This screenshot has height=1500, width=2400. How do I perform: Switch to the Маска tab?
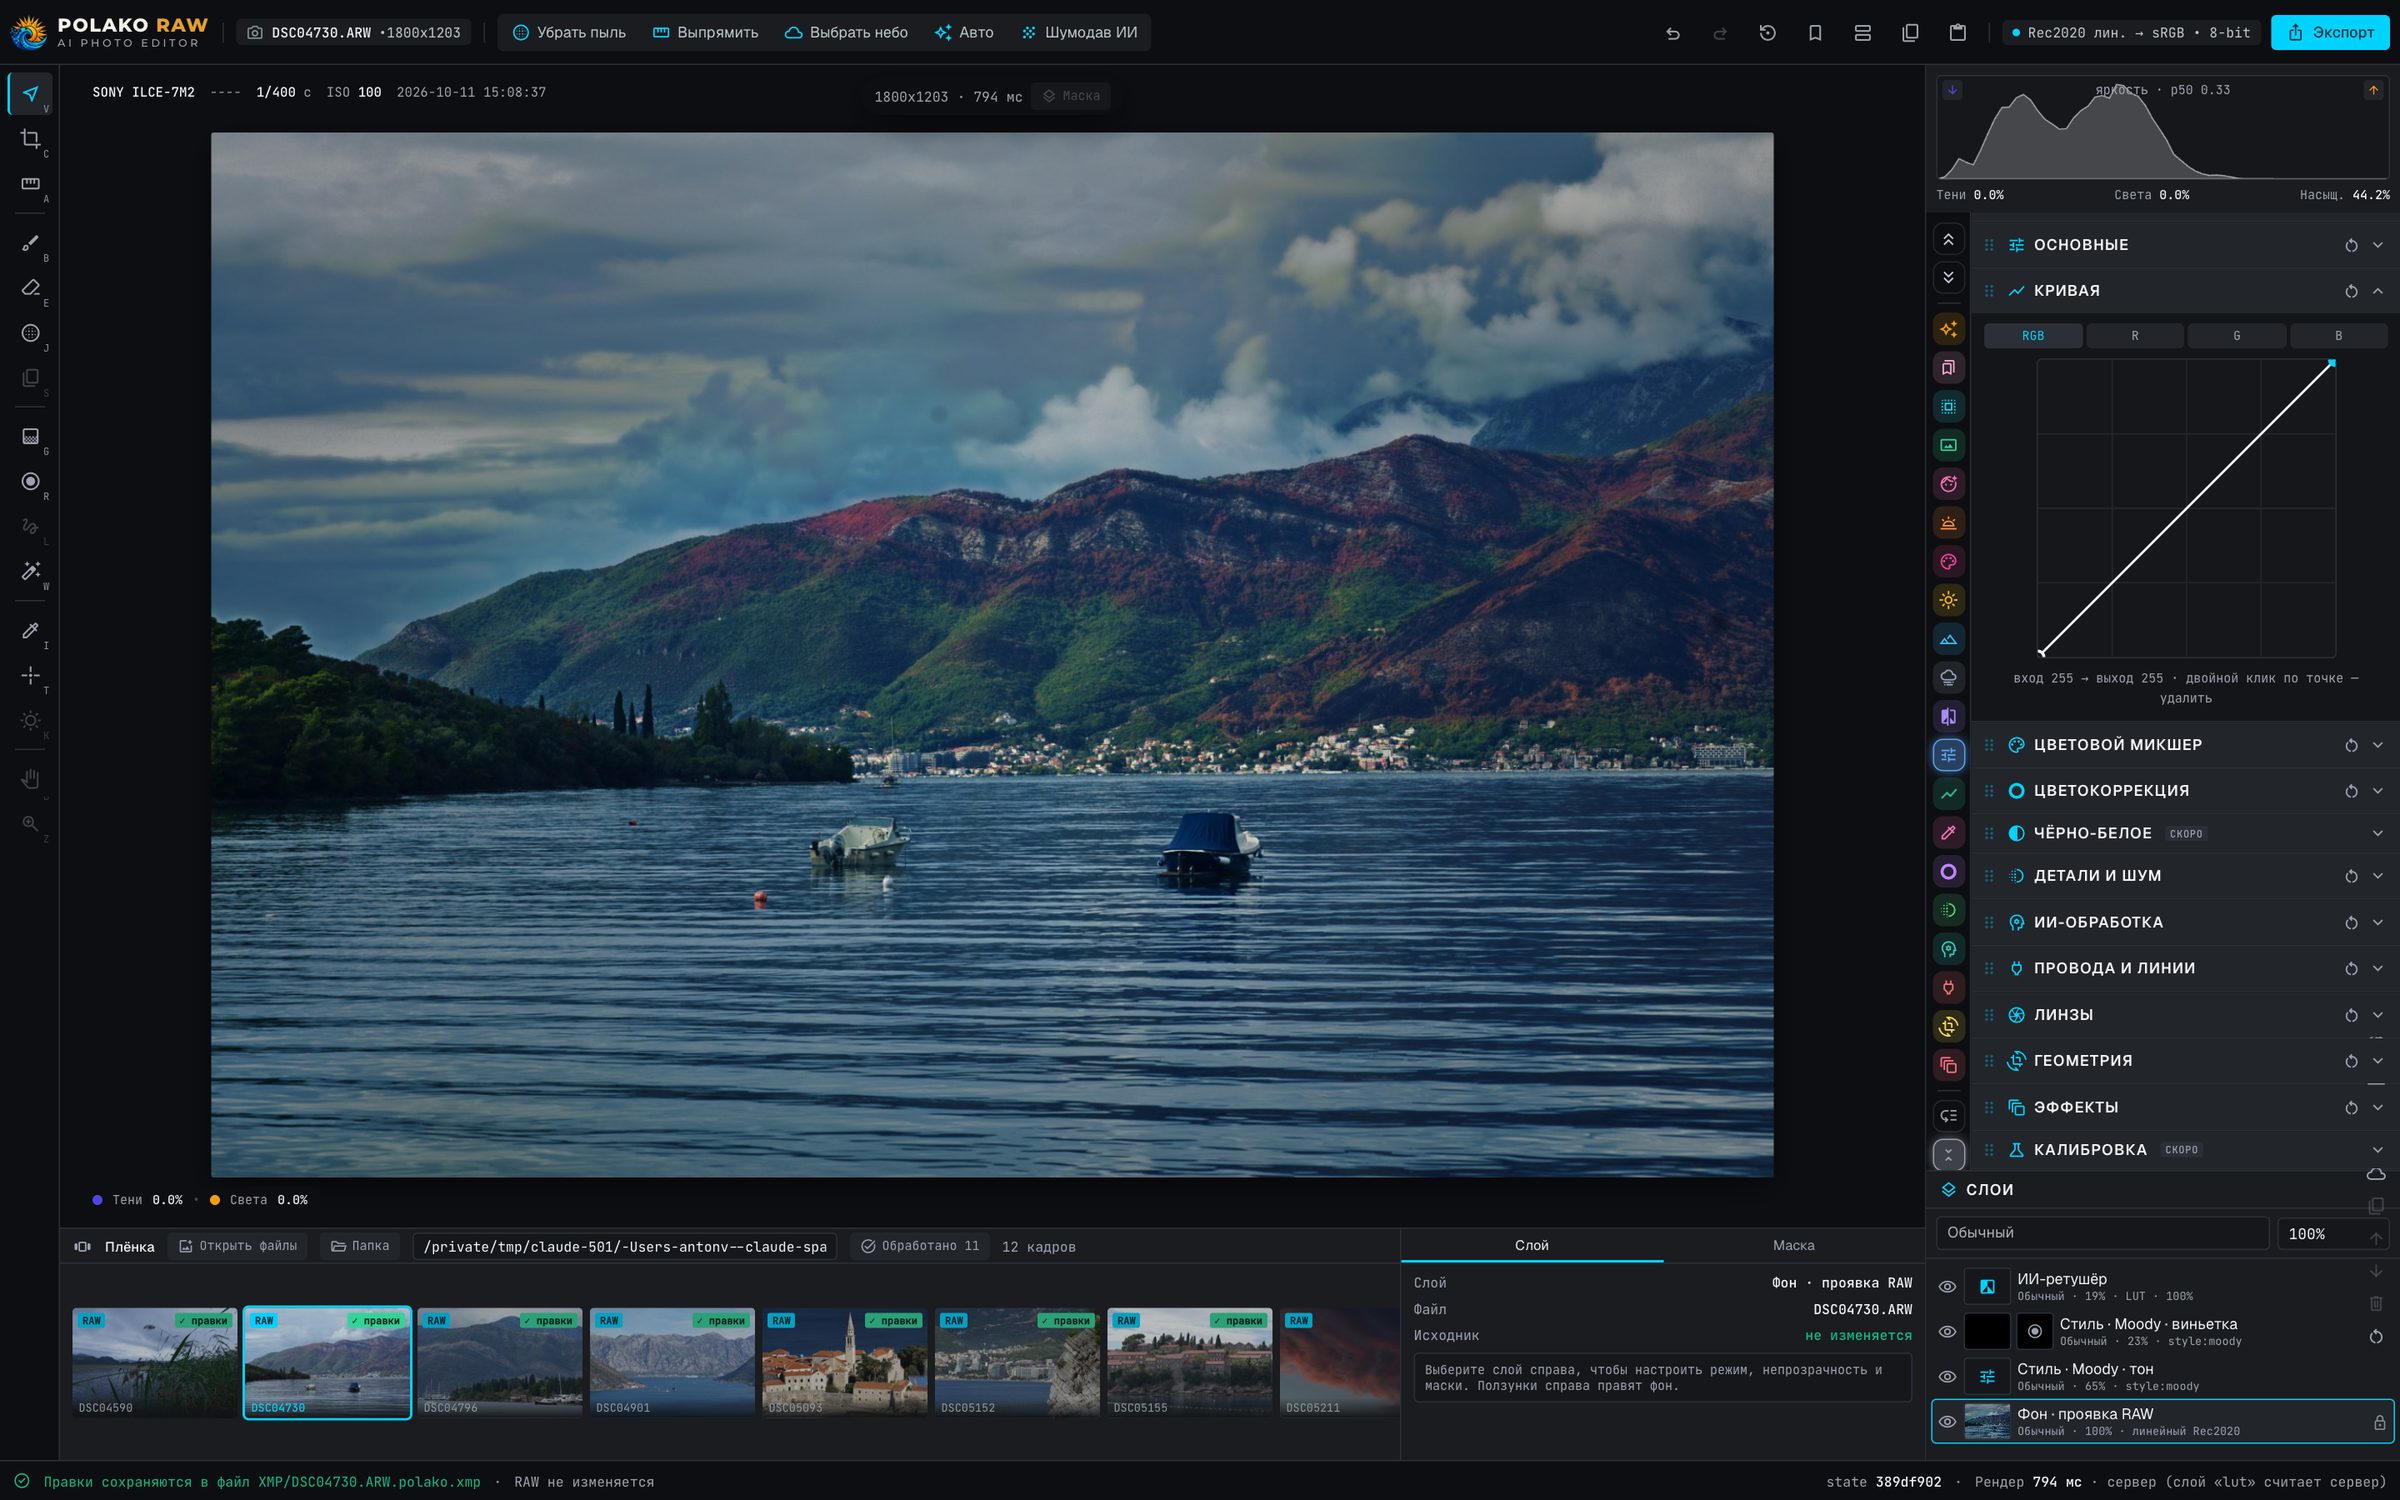(1793, 1245)
